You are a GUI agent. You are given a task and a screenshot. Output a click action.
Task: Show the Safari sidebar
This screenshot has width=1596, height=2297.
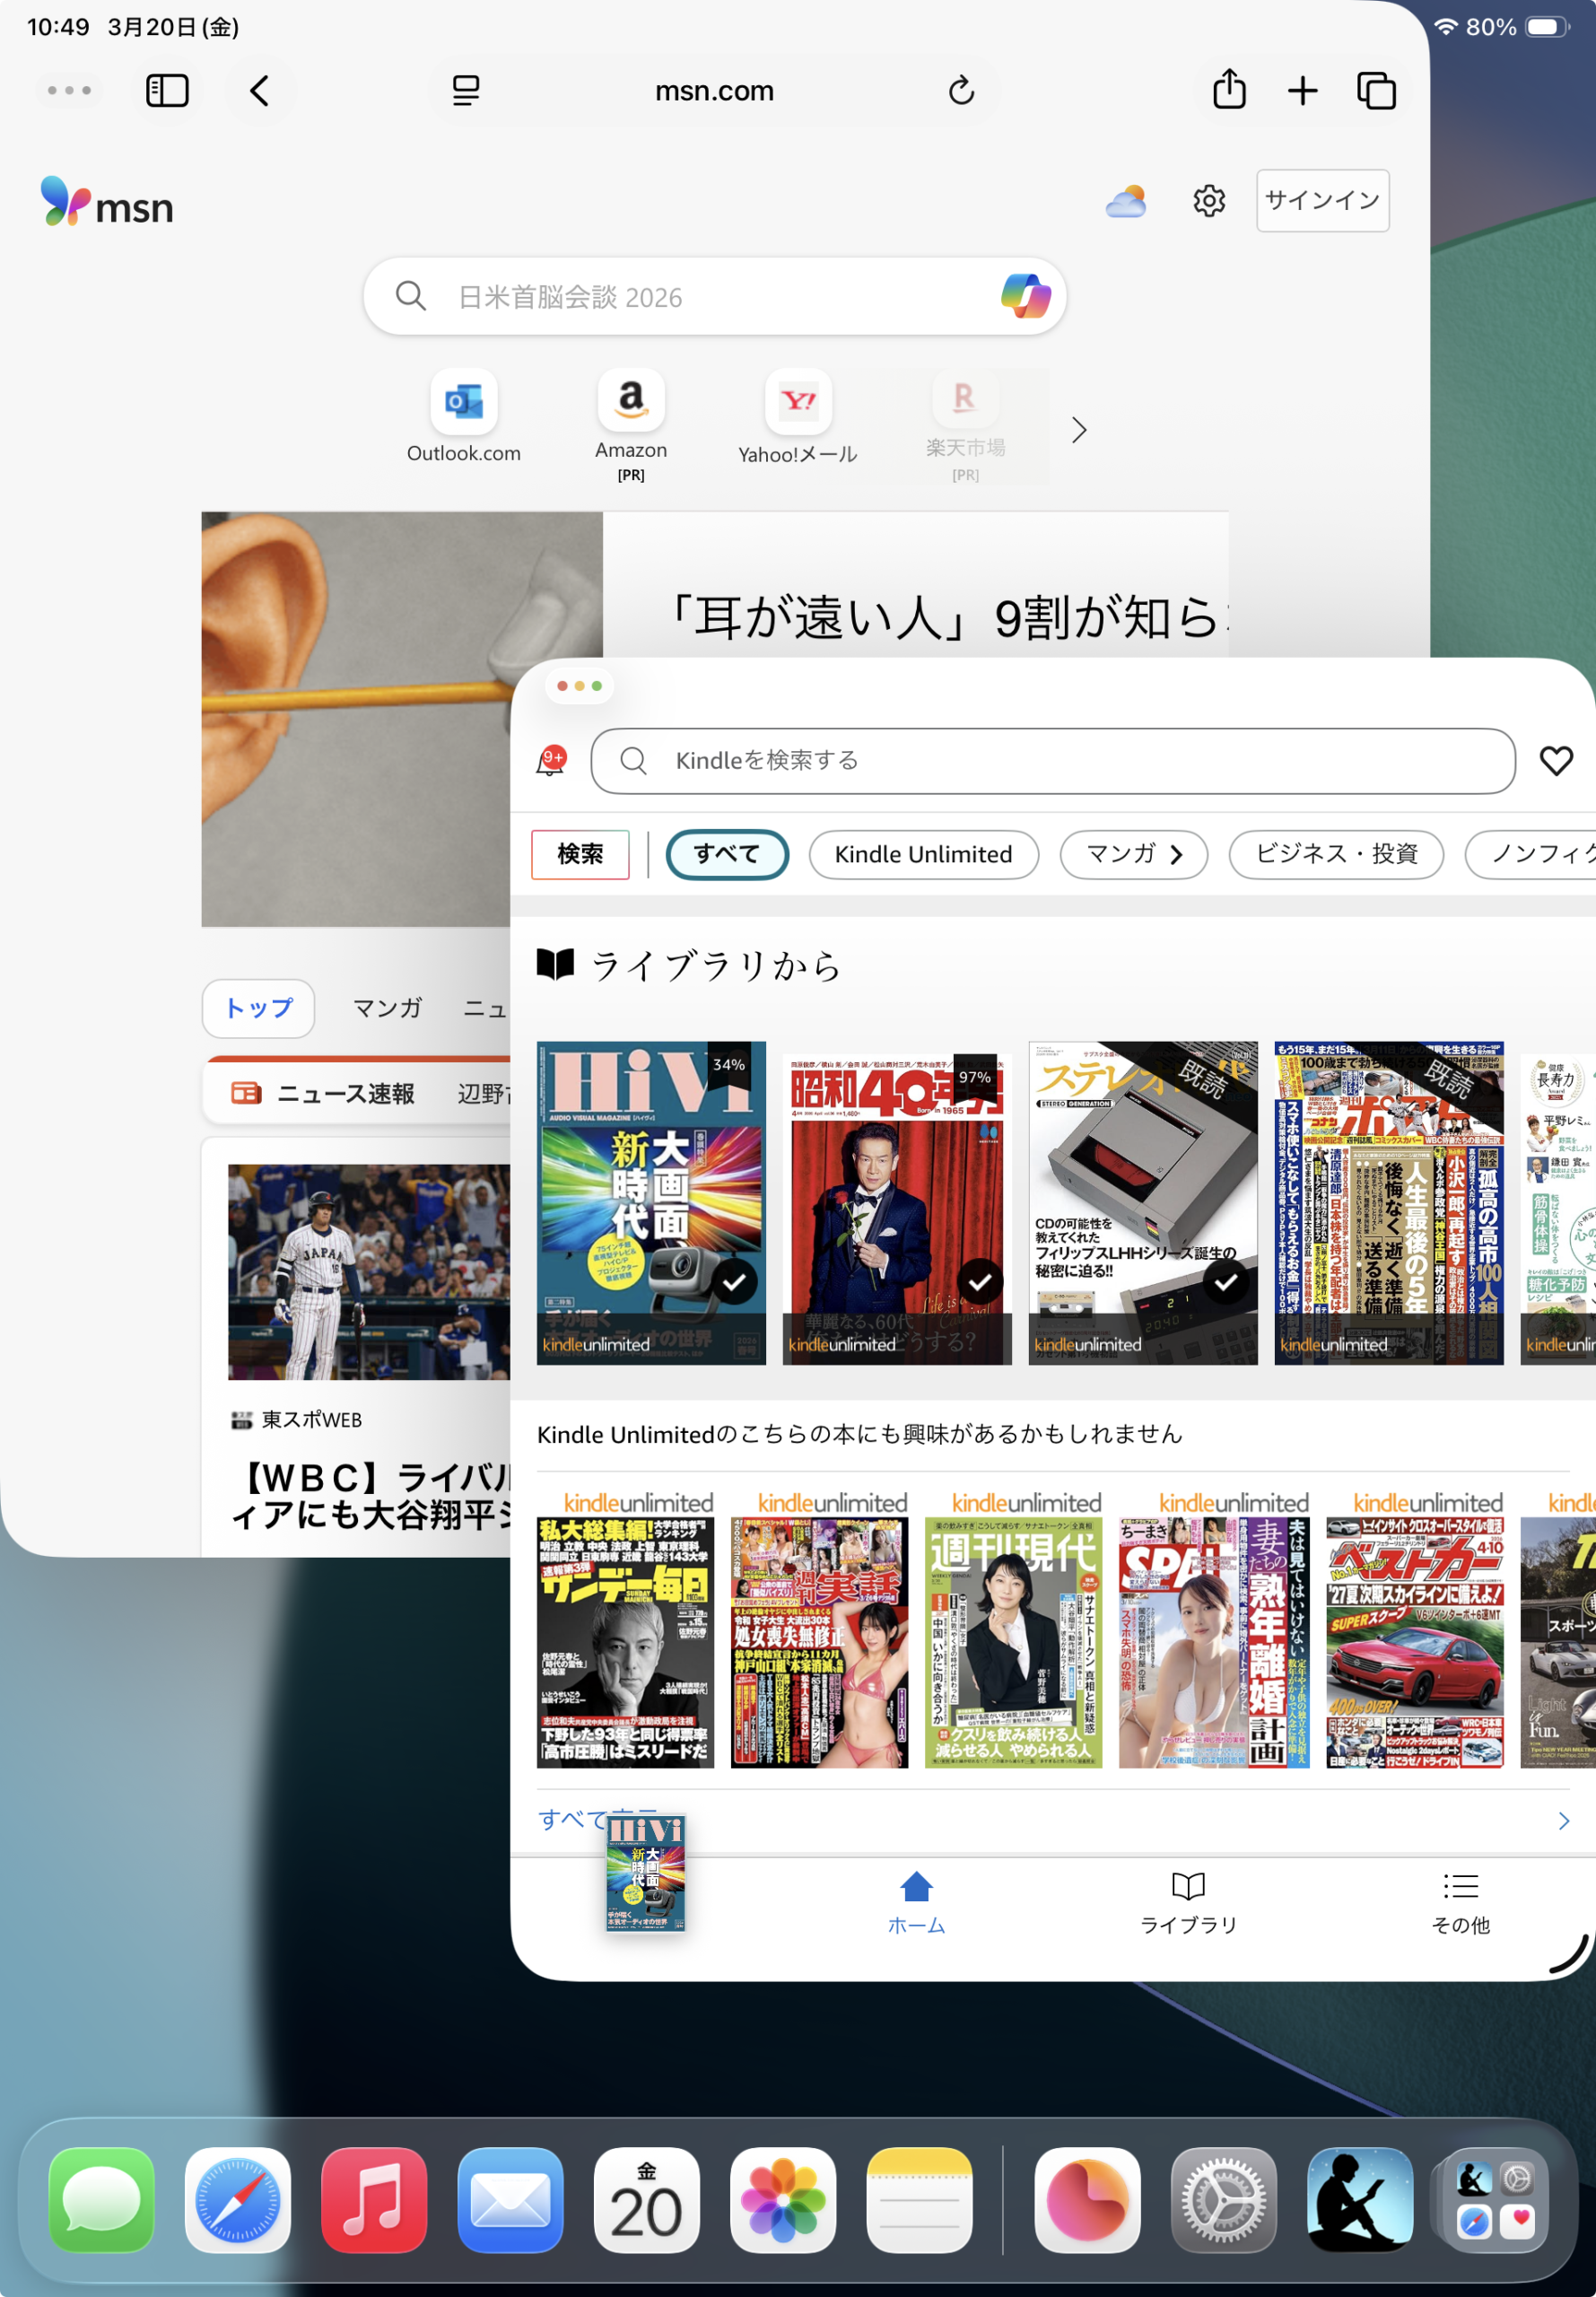point(167,91)
